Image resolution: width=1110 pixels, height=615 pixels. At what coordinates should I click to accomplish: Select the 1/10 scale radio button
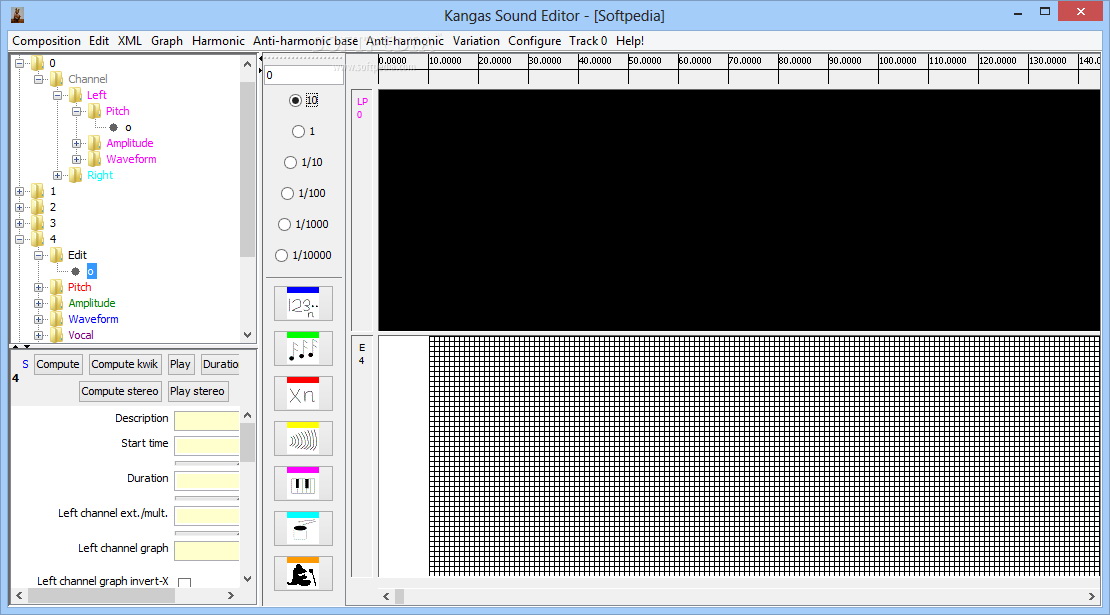click(290, 163)
